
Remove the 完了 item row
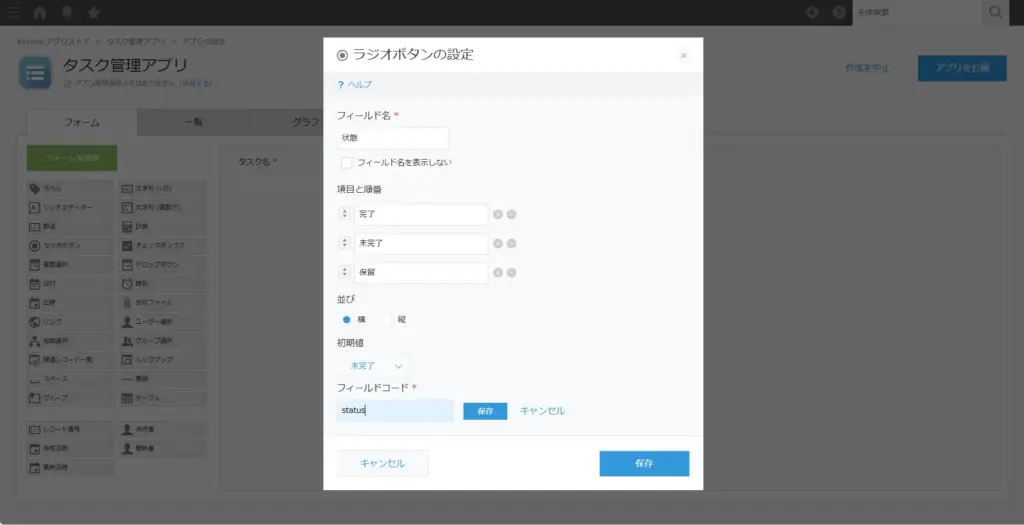pos(511,214)
